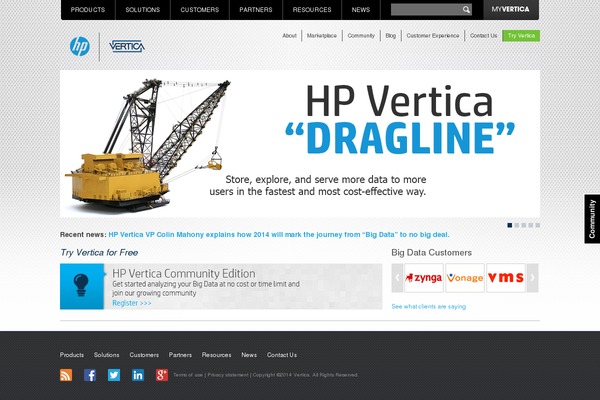Viewport: 600px width, 400px height.
Task: Select the third carousel slide dot
Action: point(523,225)
